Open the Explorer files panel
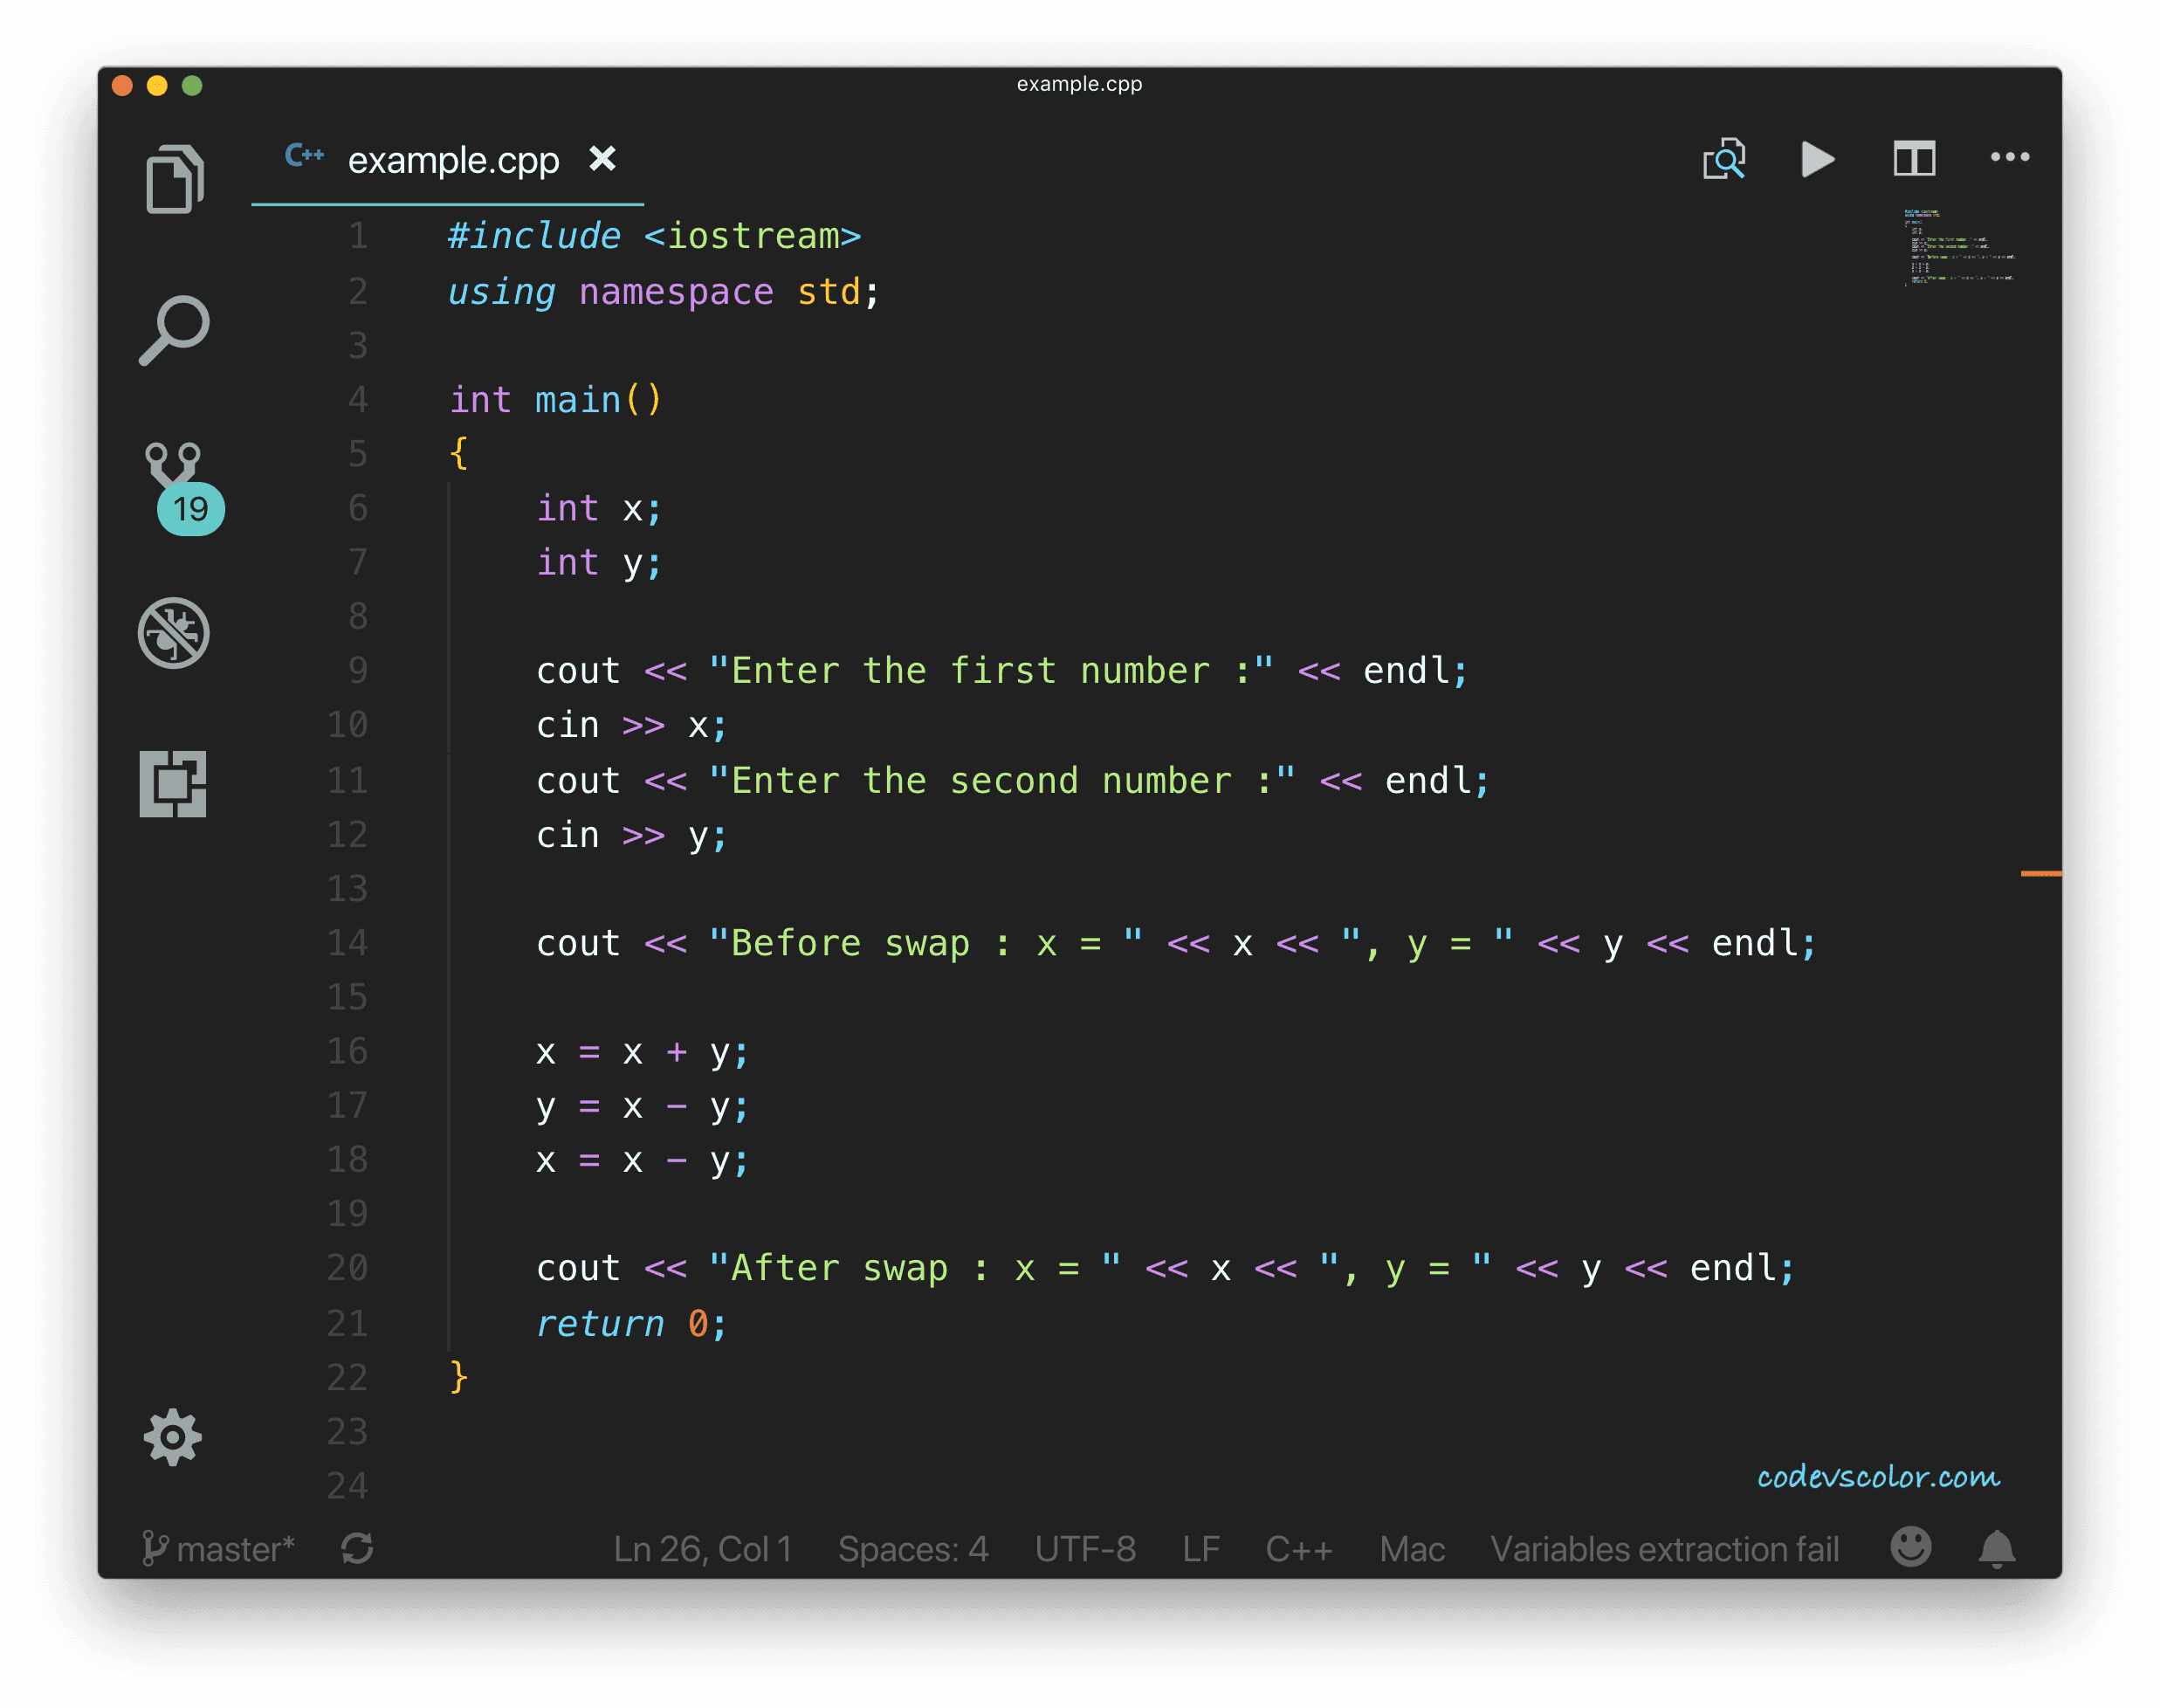Image resolution: width=2160 pixels, height=1708 pixels. click(x=174, y=180)
